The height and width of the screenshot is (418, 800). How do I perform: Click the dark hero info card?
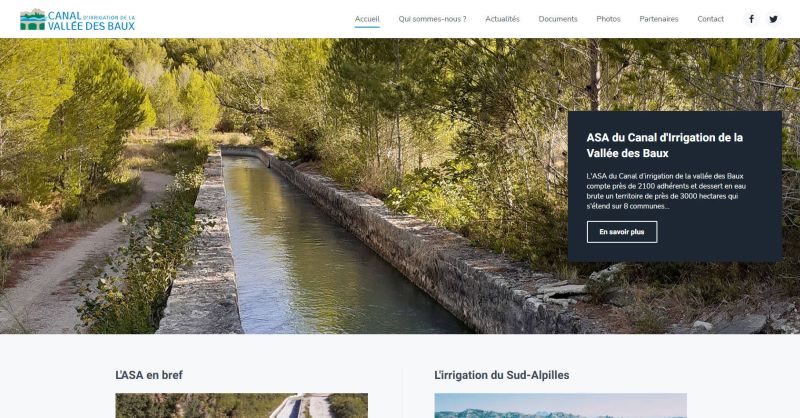click(x=674, y=186)
